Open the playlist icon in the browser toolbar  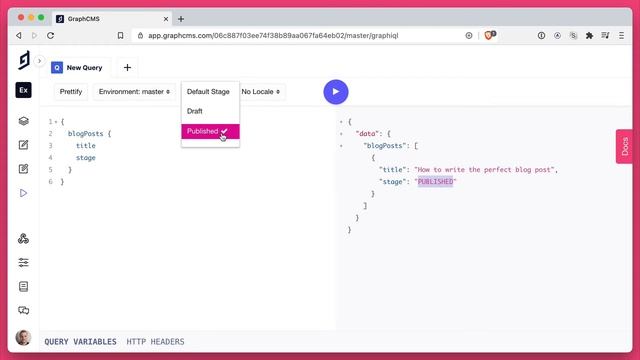coord(605,36)
